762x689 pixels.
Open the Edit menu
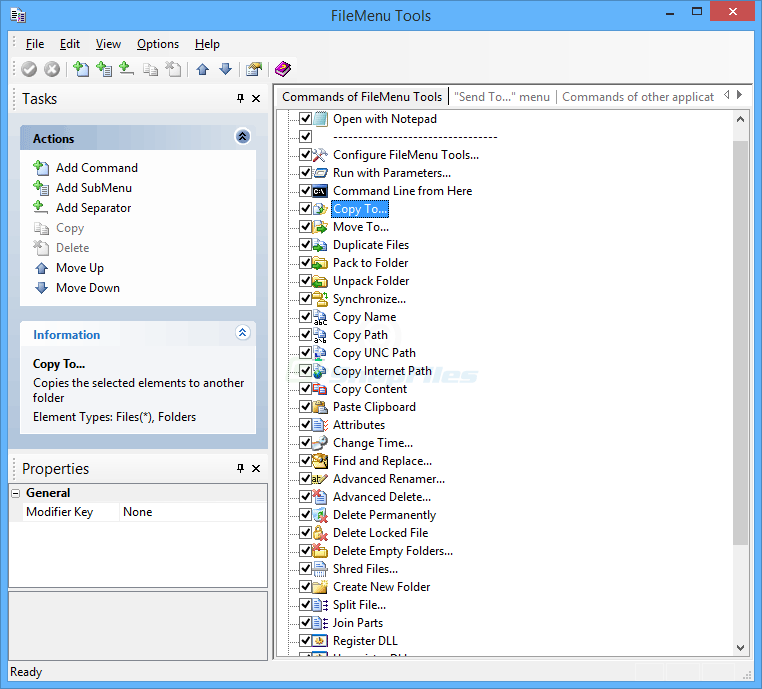pyautogui.click(x=69, y=44)
